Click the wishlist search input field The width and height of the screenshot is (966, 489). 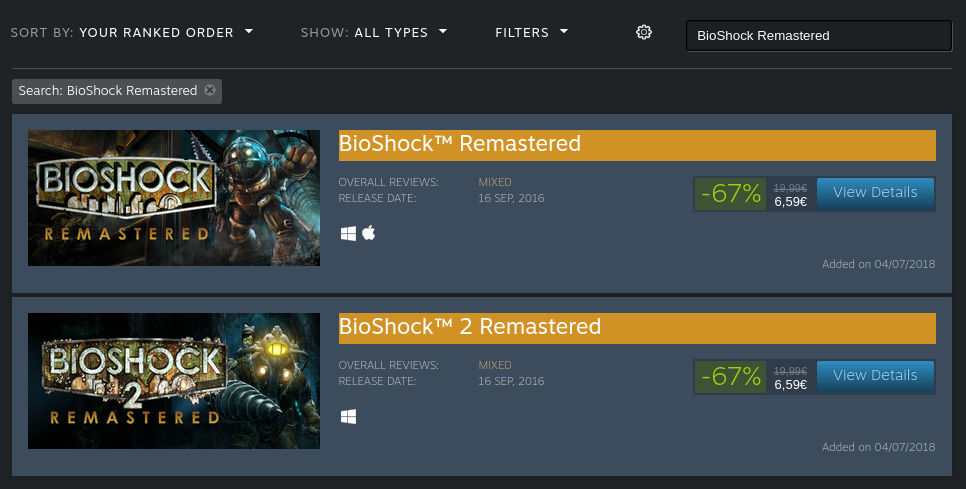click(x=819, y=36)
